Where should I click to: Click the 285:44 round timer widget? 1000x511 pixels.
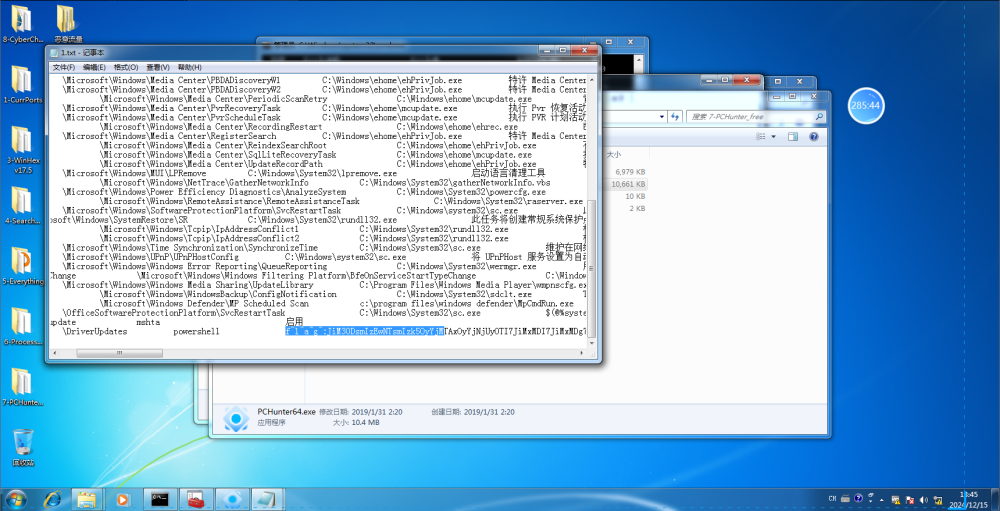(865, 105)
